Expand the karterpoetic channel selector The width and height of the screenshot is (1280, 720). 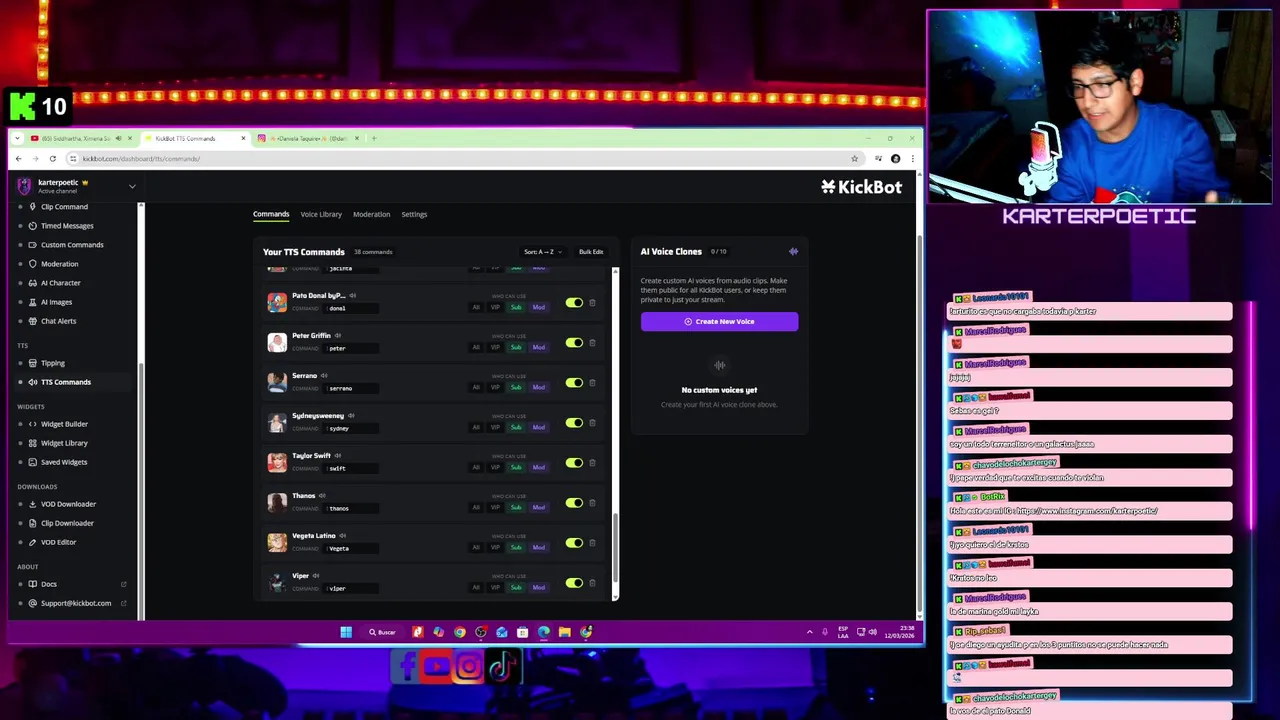tap(131, 186)
